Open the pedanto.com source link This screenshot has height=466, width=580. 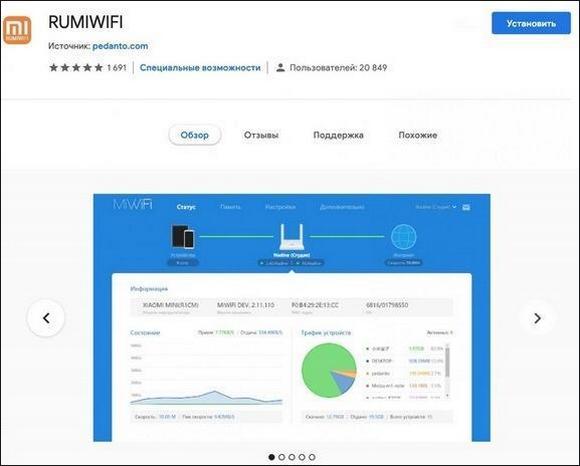(x=120, y=46)
